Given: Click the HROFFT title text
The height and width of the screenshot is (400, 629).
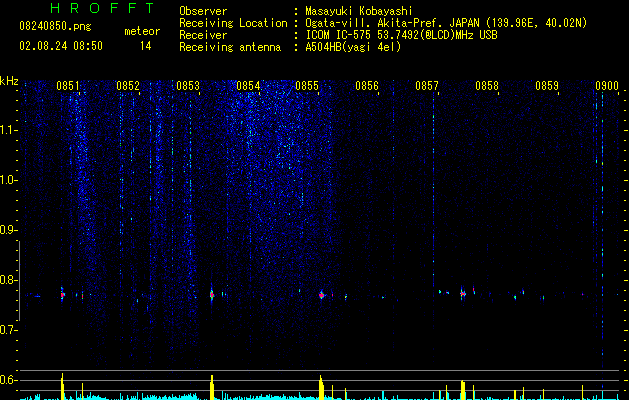Looking at the screenshot, I should coord(103,8).
